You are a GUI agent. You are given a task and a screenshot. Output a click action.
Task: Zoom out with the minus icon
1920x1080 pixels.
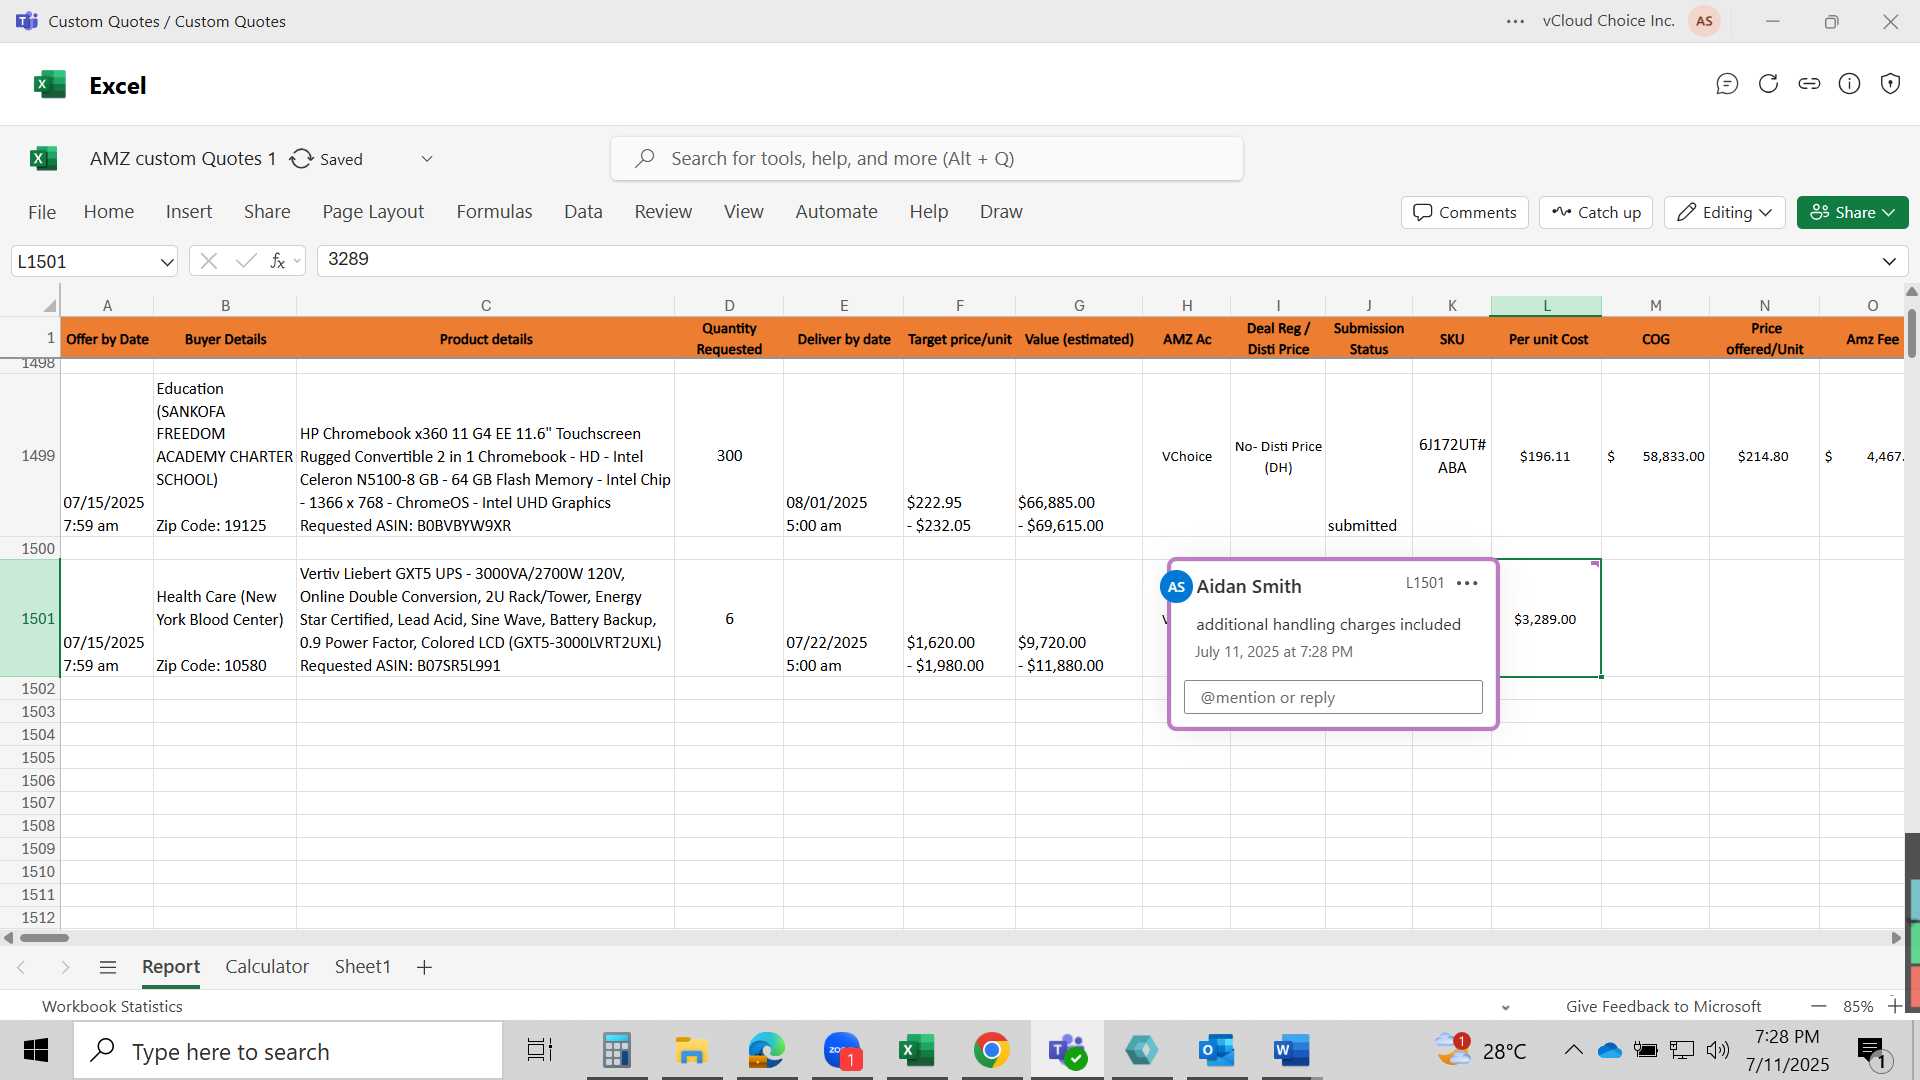coord(1819,1006)
